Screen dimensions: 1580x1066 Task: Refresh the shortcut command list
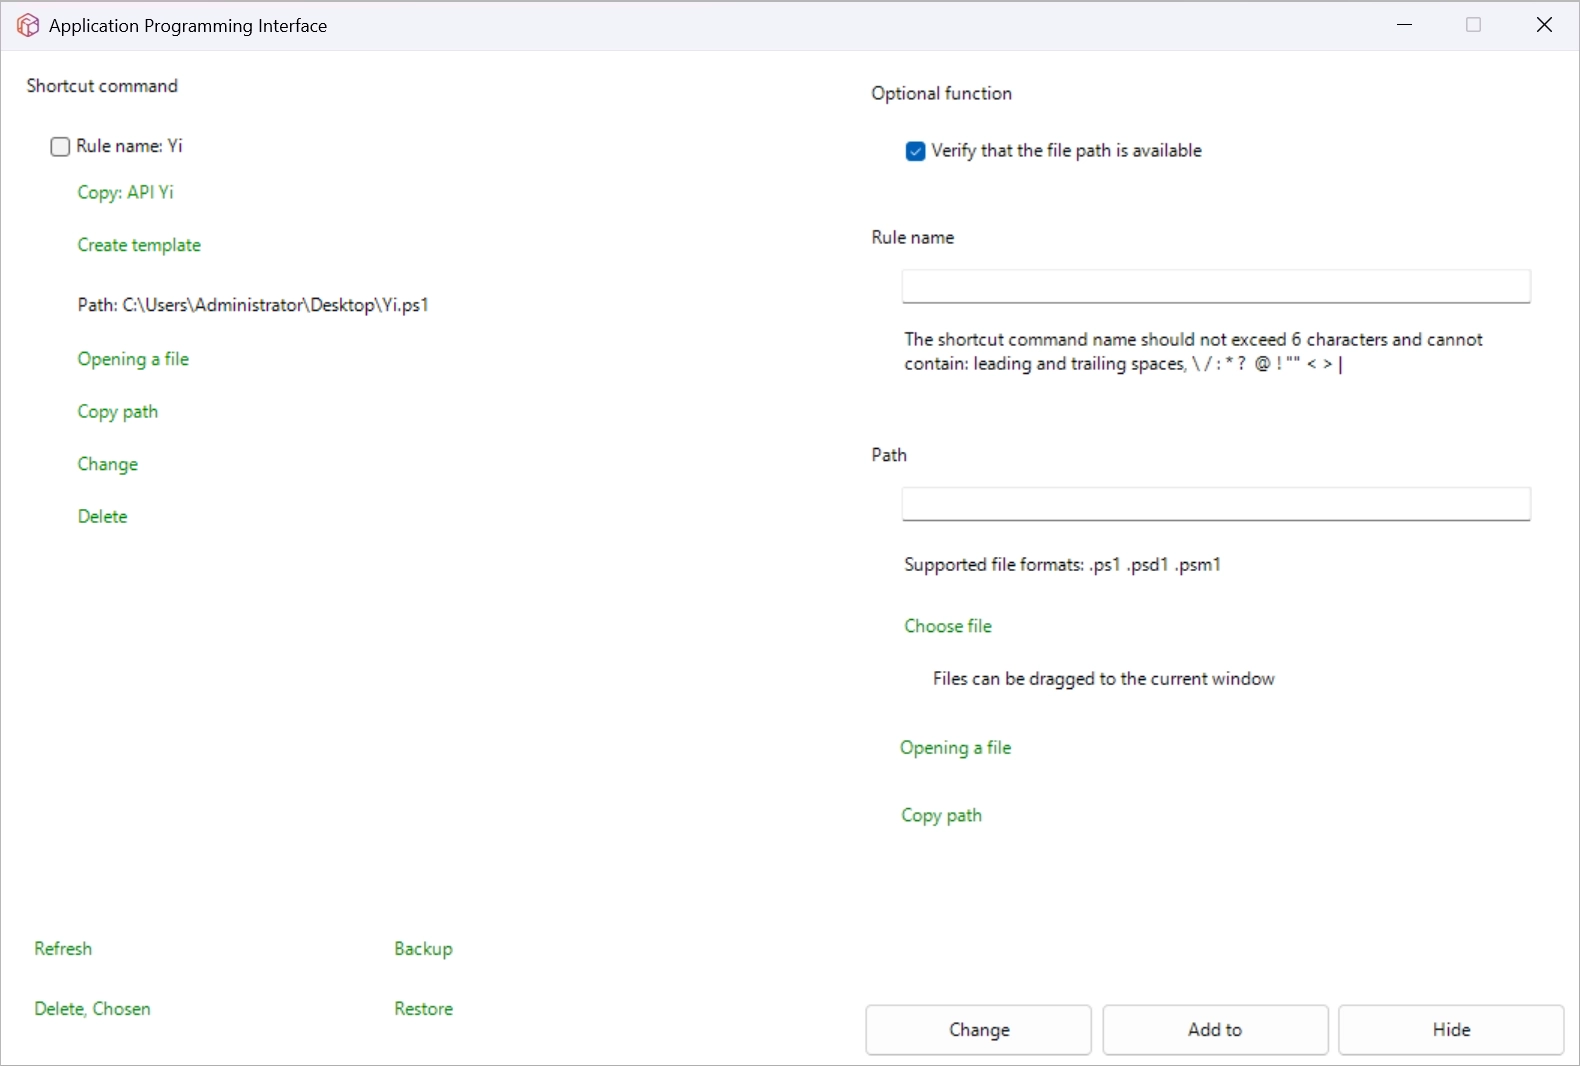(63, 949)
